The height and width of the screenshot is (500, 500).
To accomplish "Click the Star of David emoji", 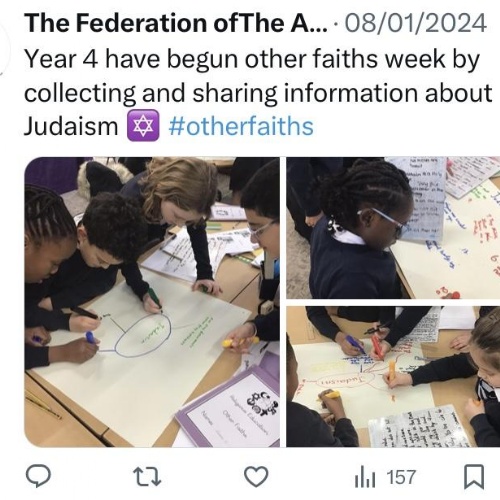I will click(143, 127).
